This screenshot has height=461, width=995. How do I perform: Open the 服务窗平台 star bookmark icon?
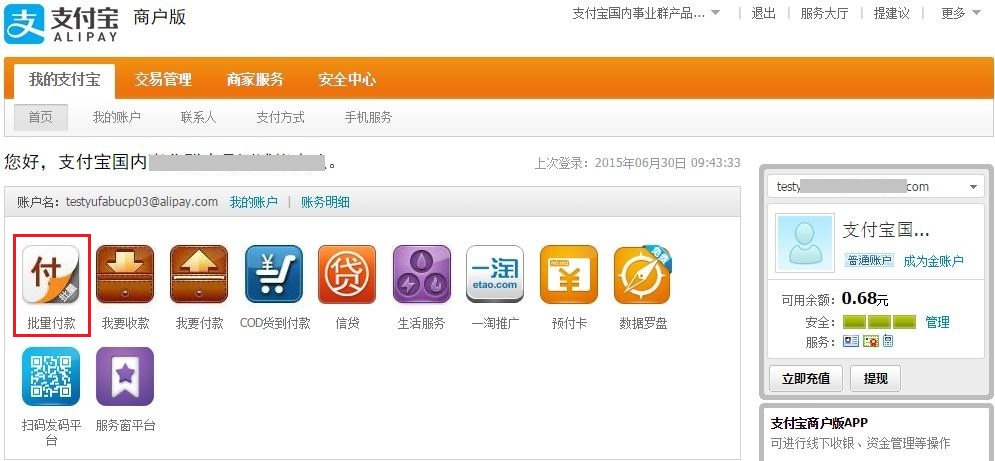pos(125,377)
